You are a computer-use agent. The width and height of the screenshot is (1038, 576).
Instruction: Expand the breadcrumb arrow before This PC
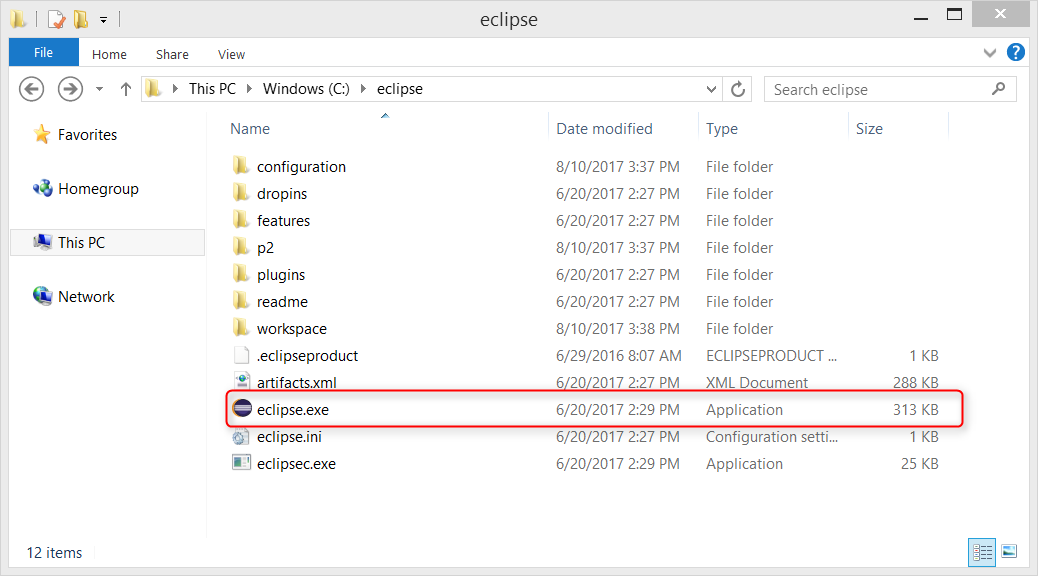click(x=175, y=89)
